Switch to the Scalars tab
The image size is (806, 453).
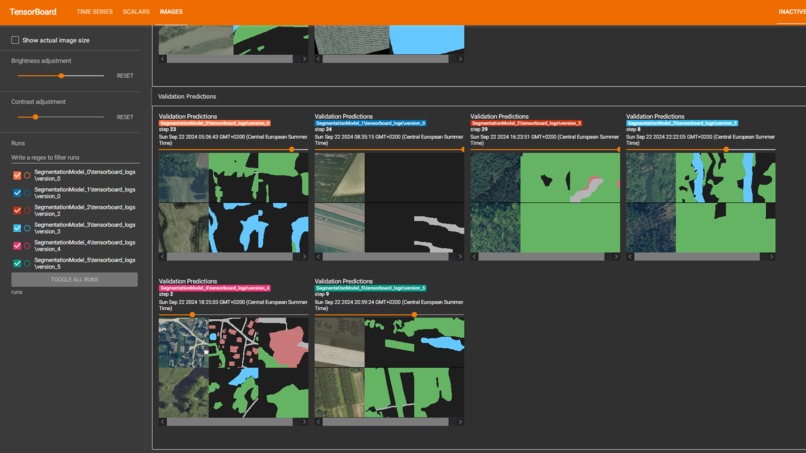pos(136,11)
